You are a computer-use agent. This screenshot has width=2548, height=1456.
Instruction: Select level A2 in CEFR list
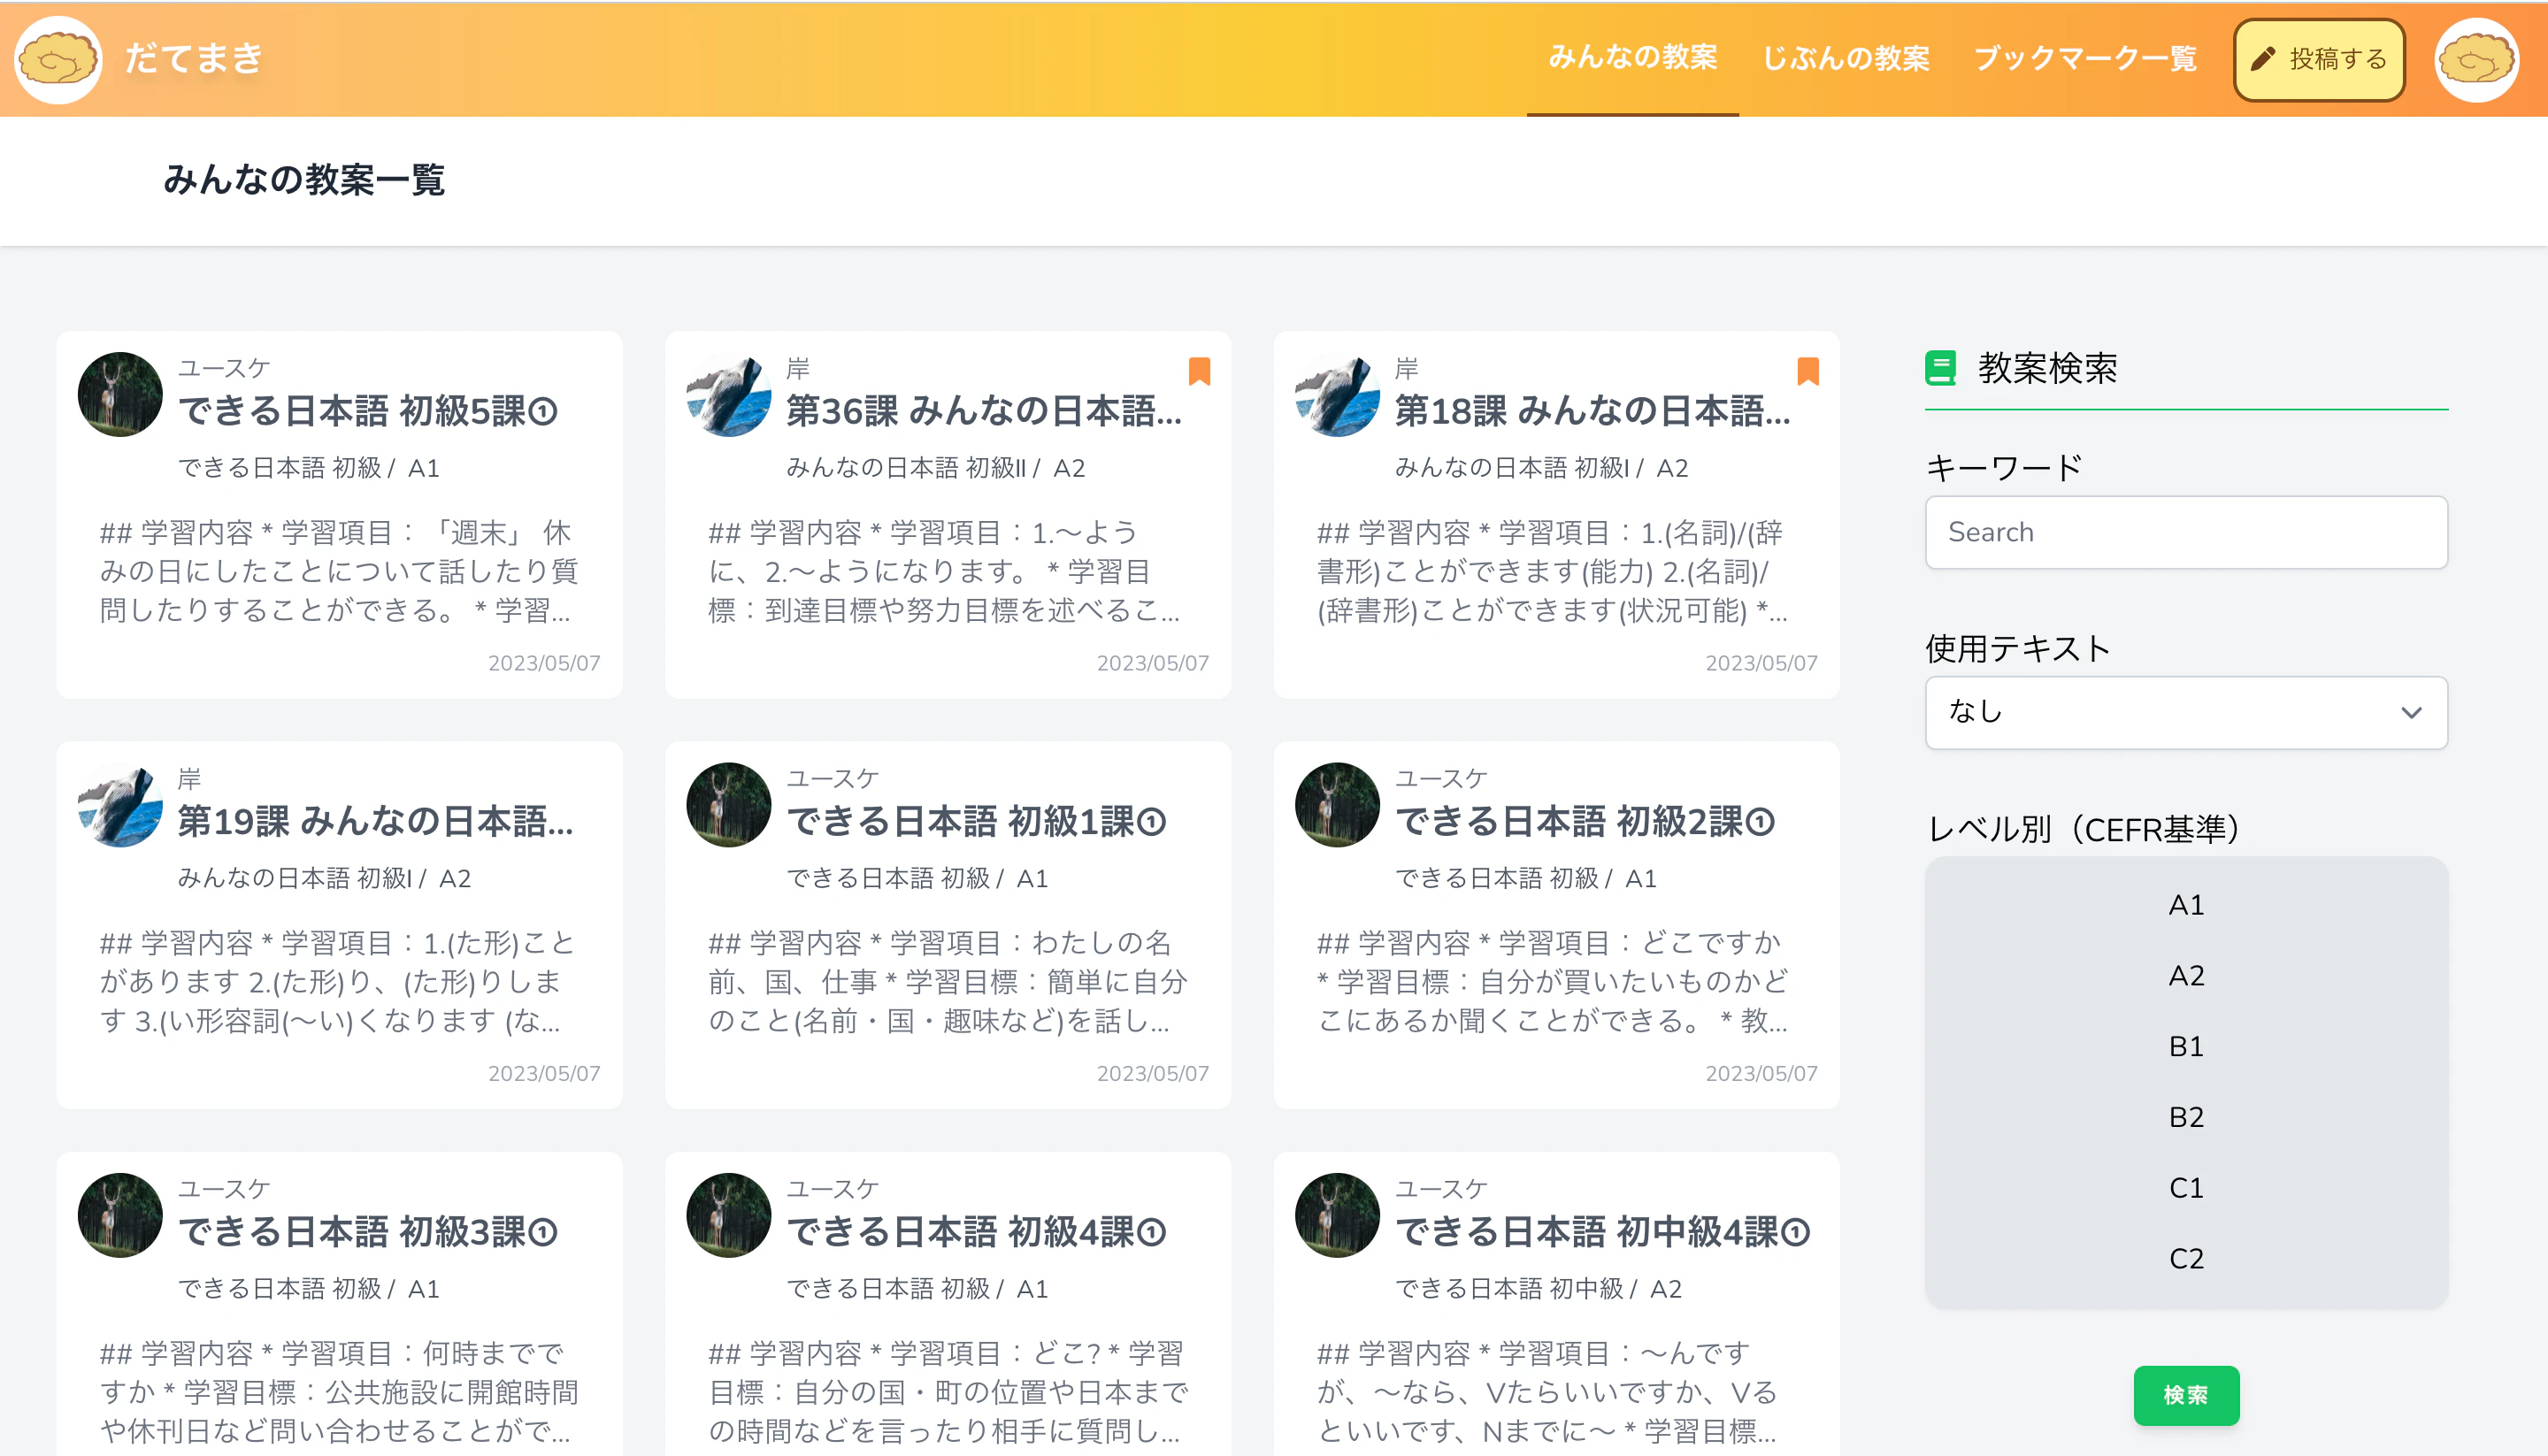pyautogui.click(x=2186, y=975)
